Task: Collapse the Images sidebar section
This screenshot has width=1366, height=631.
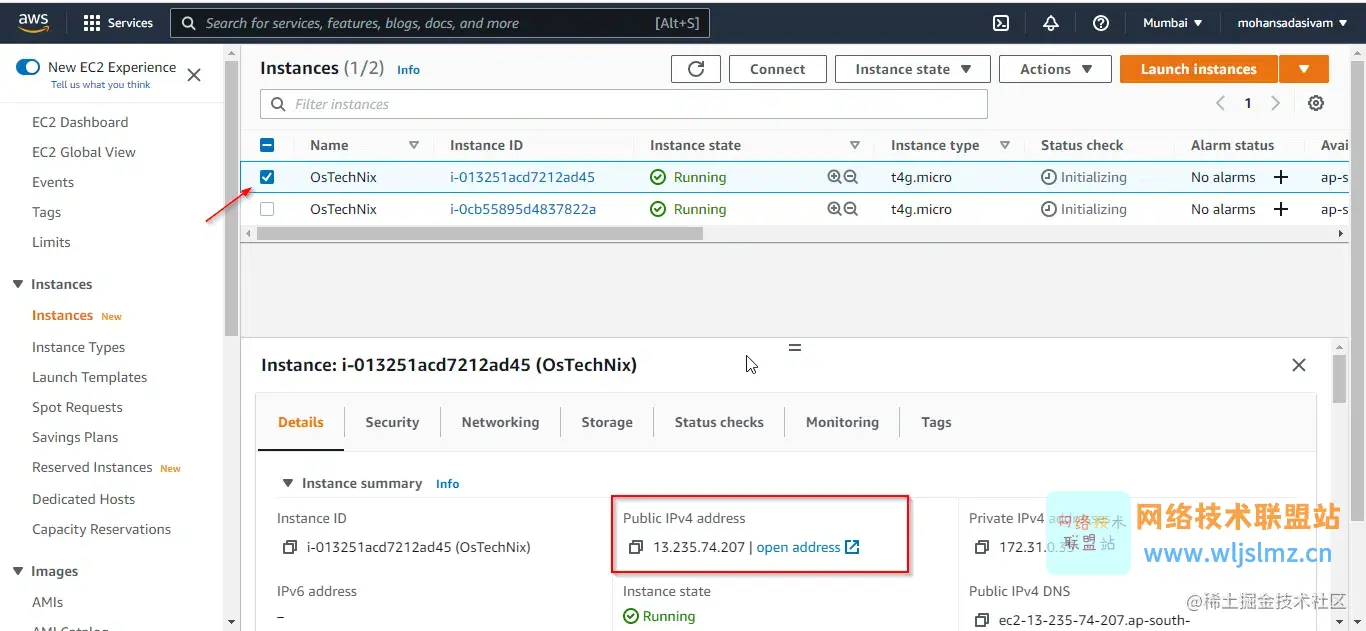Action: coord(18,571)
